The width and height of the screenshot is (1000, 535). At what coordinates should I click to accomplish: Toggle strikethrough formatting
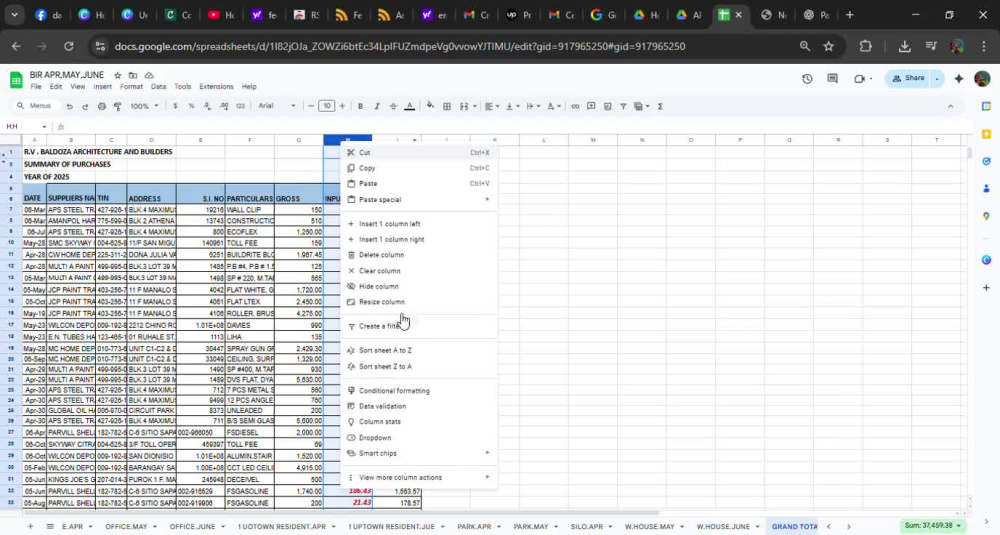click(393, 106)
